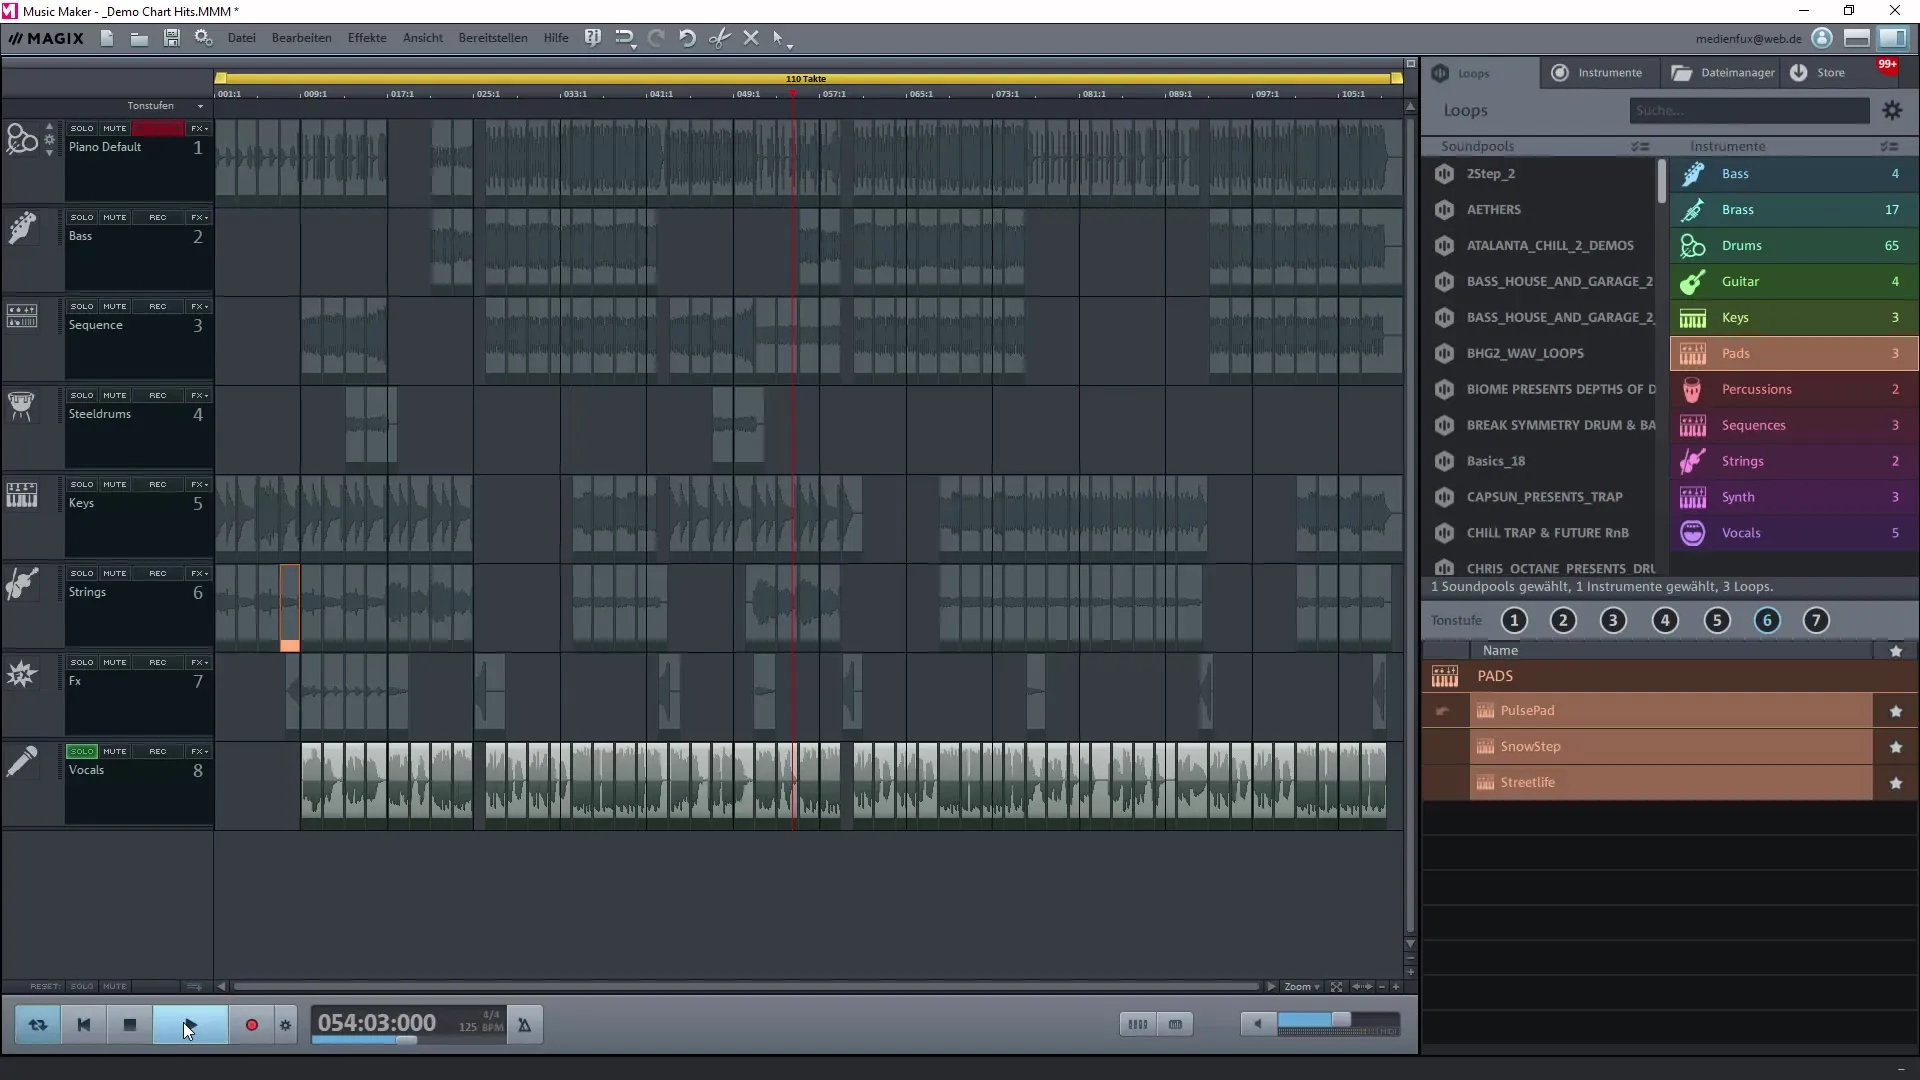The height and width of the screenshot is (1080, 1920).
Task: Click the Piano Default track drum icon
Action: click(22, 139)
